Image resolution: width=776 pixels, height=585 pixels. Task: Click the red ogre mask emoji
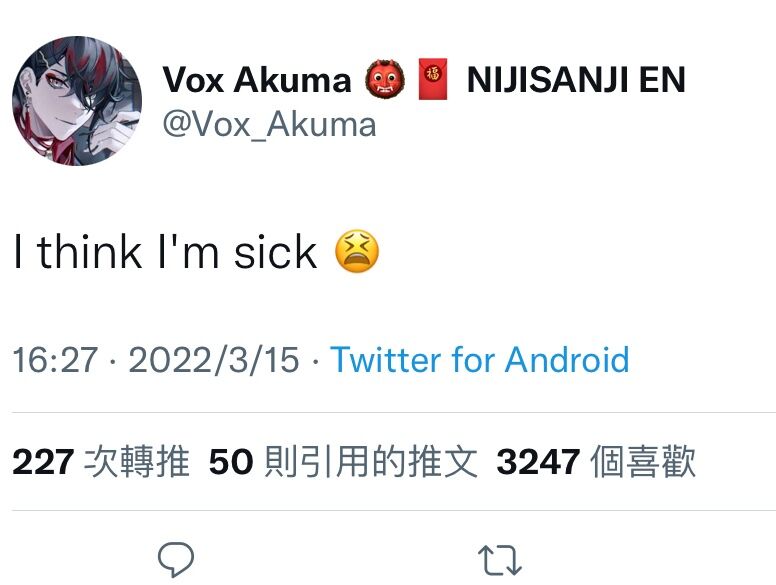(x=384, y=79)
